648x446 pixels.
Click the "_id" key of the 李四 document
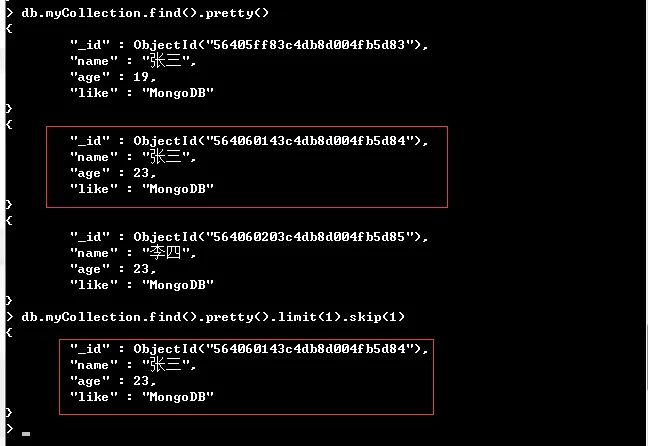click(x=90, y=237)
